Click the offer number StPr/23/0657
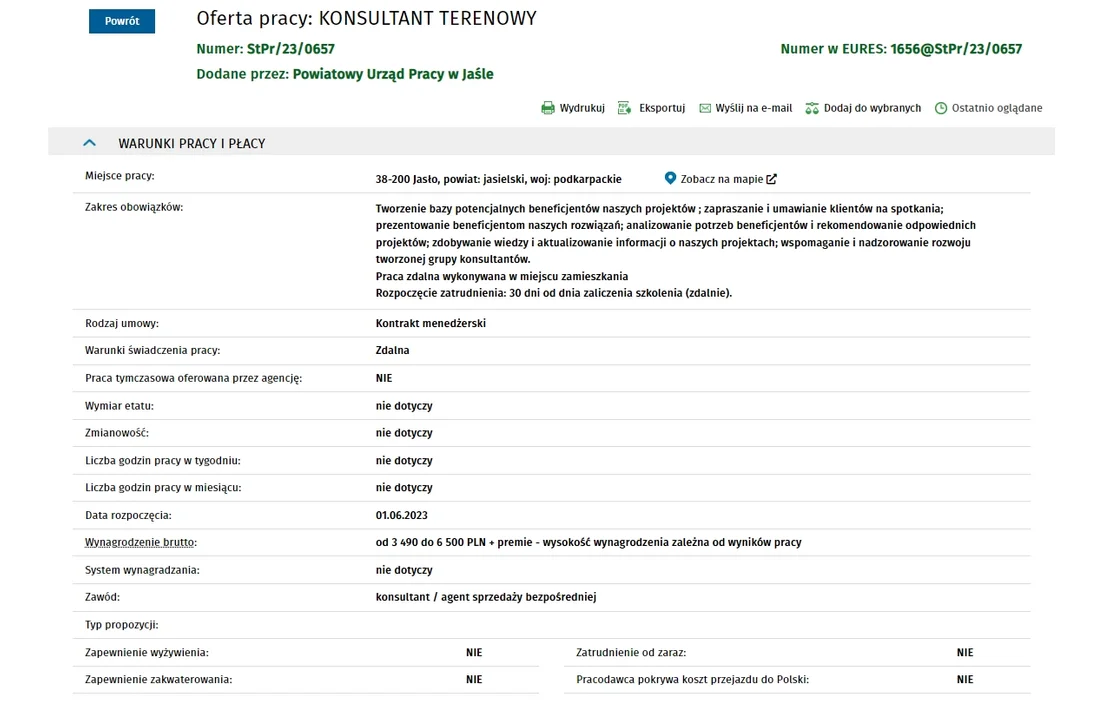1097x720 pixels. pos(290,49)
